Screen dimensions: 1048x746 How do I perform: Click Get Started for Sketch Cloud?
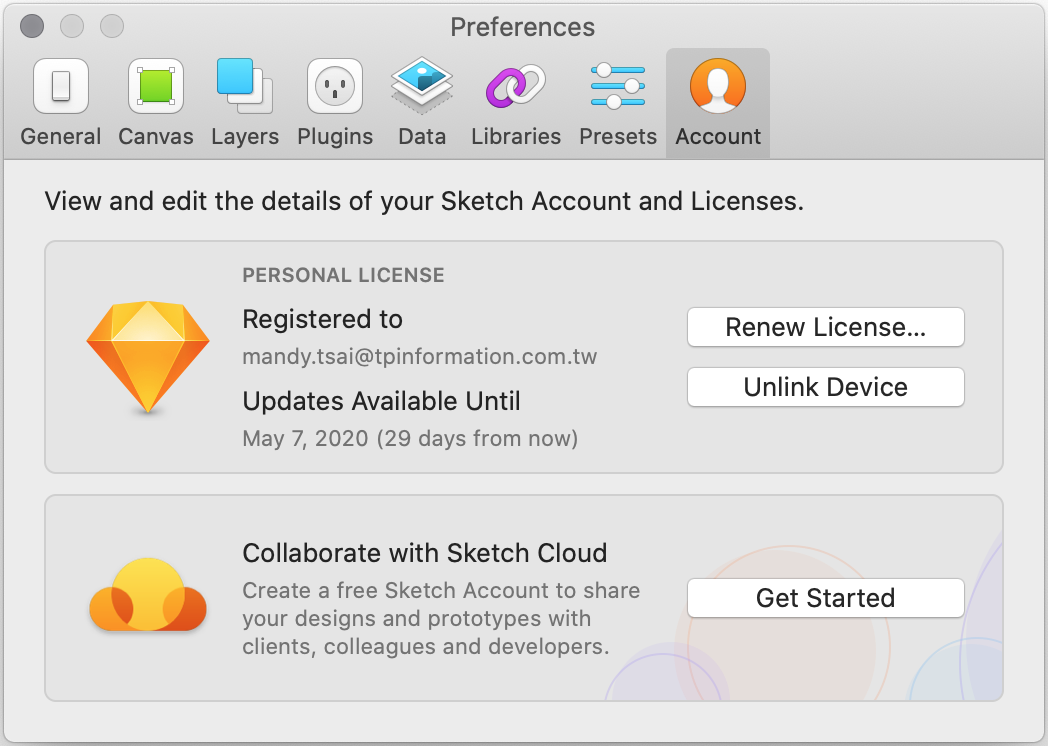tap(825, 598)
